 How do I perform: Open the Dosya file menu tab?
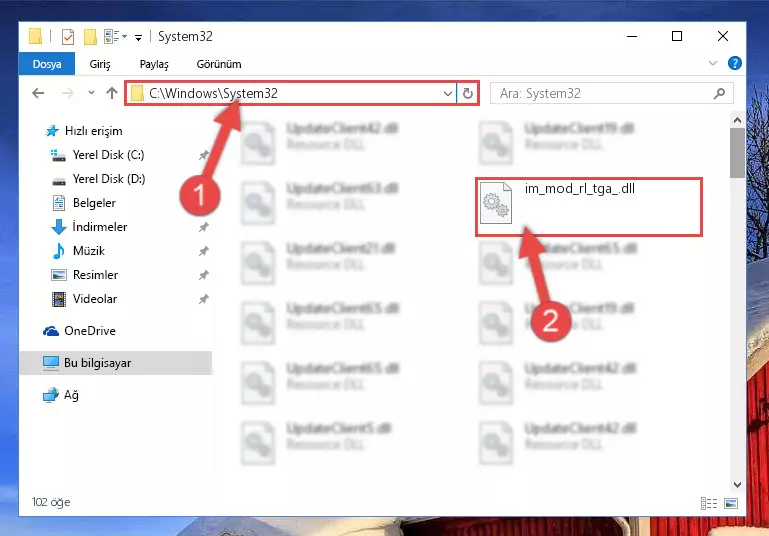pyautogui.click(x=47, y=64)
